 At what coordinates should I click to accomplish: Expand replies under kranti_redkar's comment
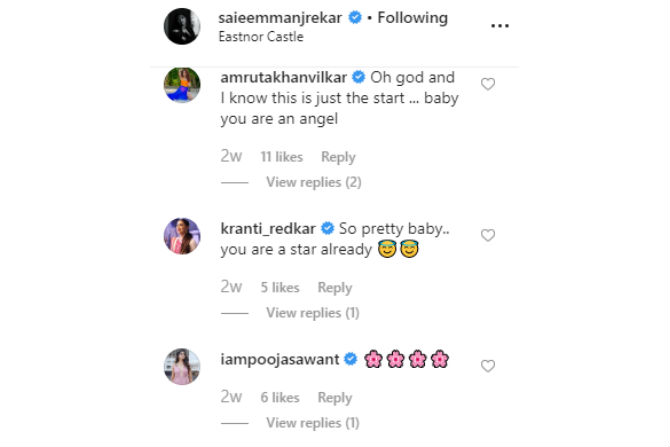point(312,313)
